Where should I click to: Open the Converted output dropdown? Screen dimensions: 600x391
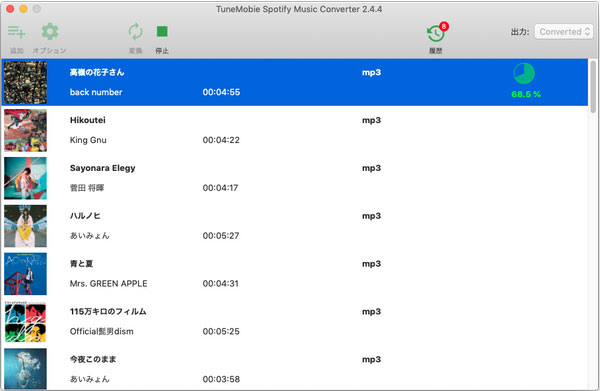pyautogui.click(x=564, y=32)
